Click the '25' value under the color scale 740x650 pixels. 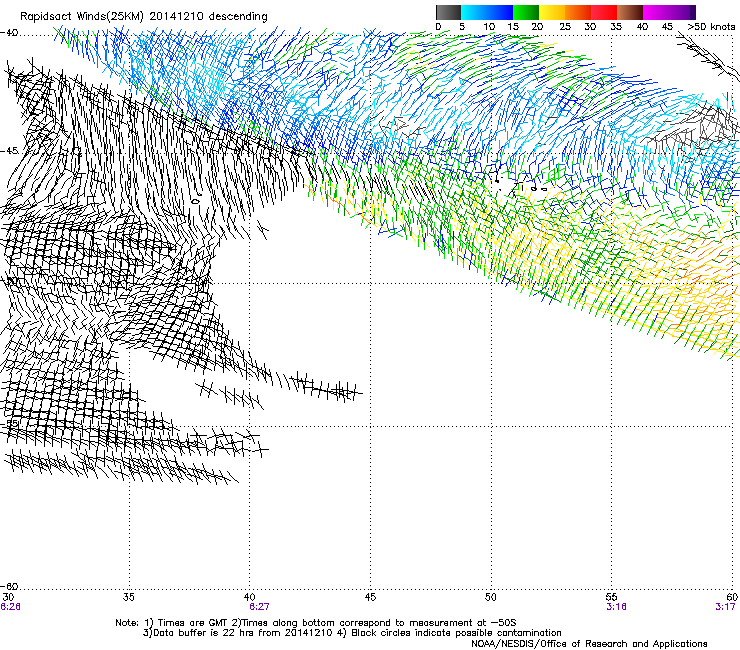coord(565,26)
